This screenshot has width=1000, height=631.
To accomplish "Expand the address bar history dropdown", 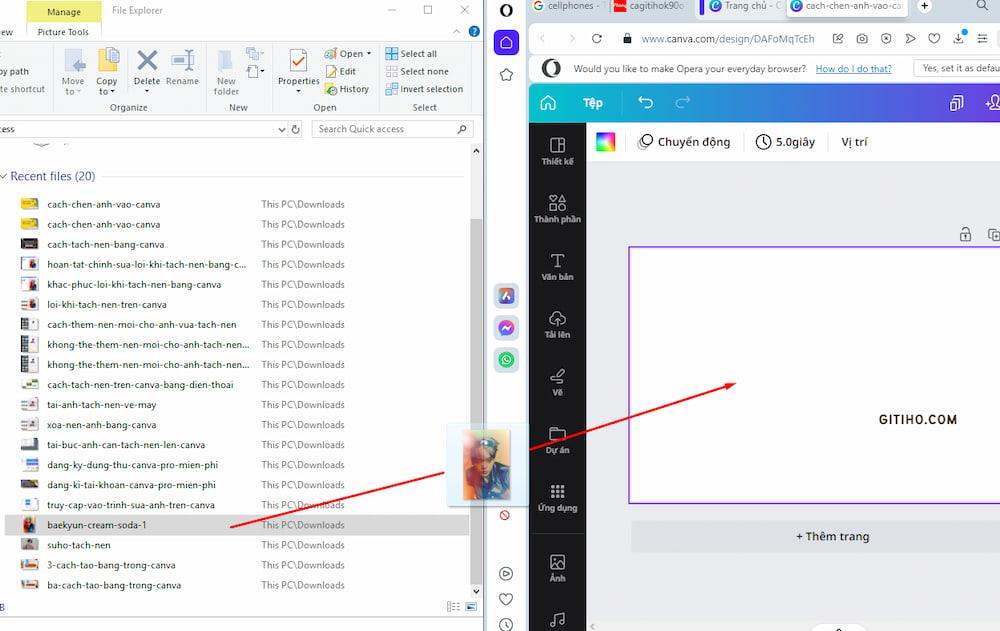I will (282, 129).
